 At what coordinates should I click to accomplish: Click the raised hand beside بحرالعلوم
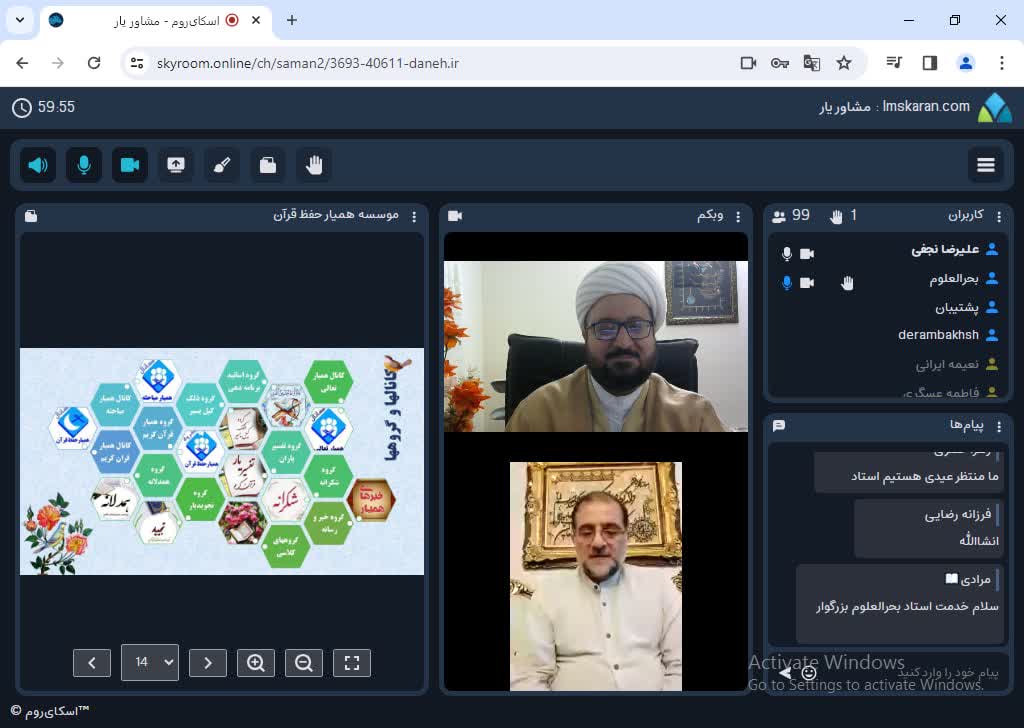tap(847, 283)
